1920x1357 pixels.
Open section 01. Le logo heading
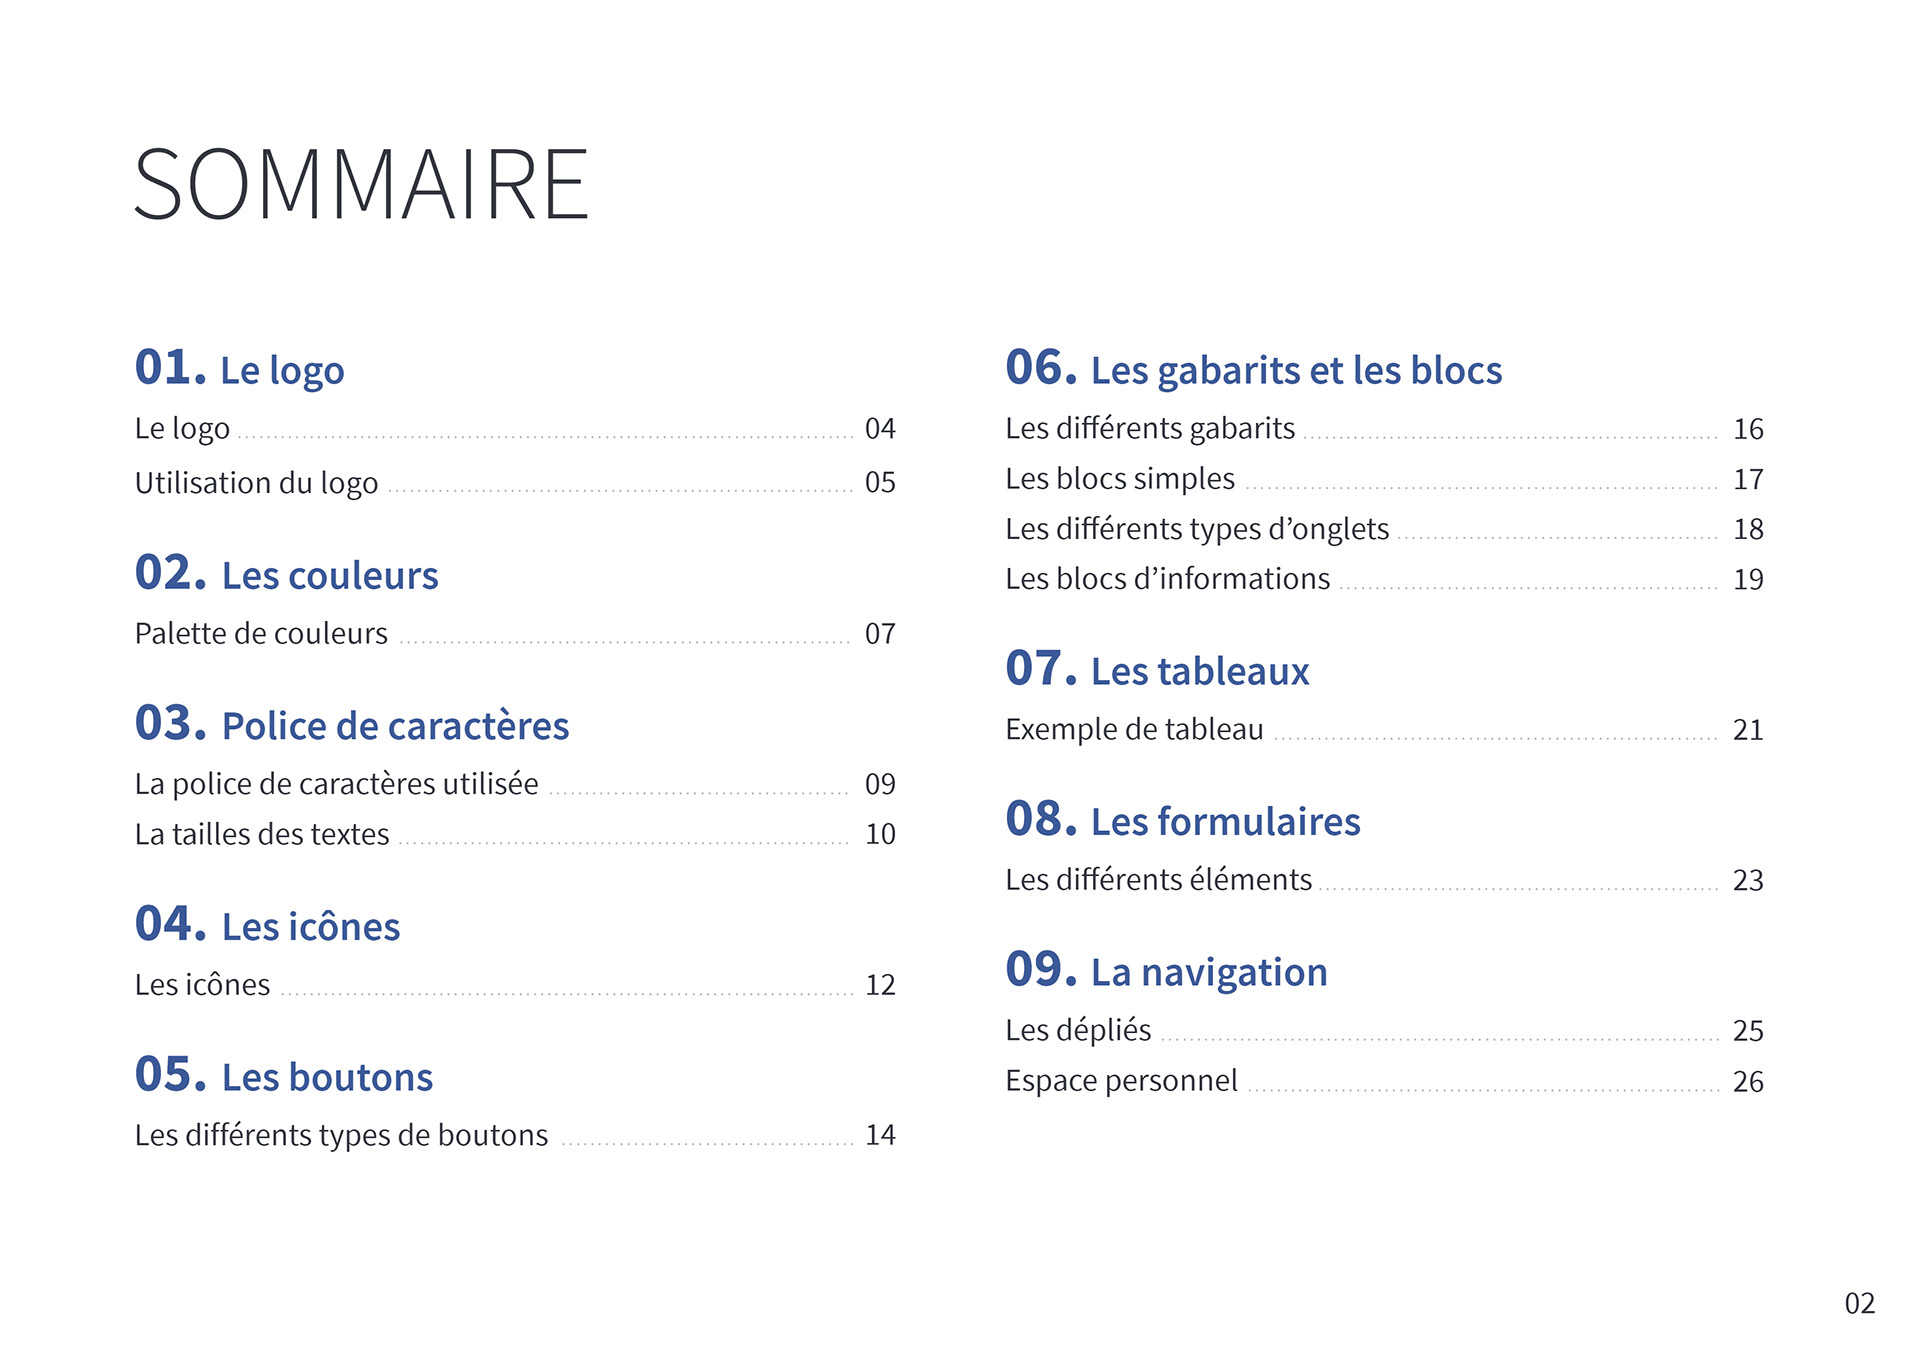[239, 369]
